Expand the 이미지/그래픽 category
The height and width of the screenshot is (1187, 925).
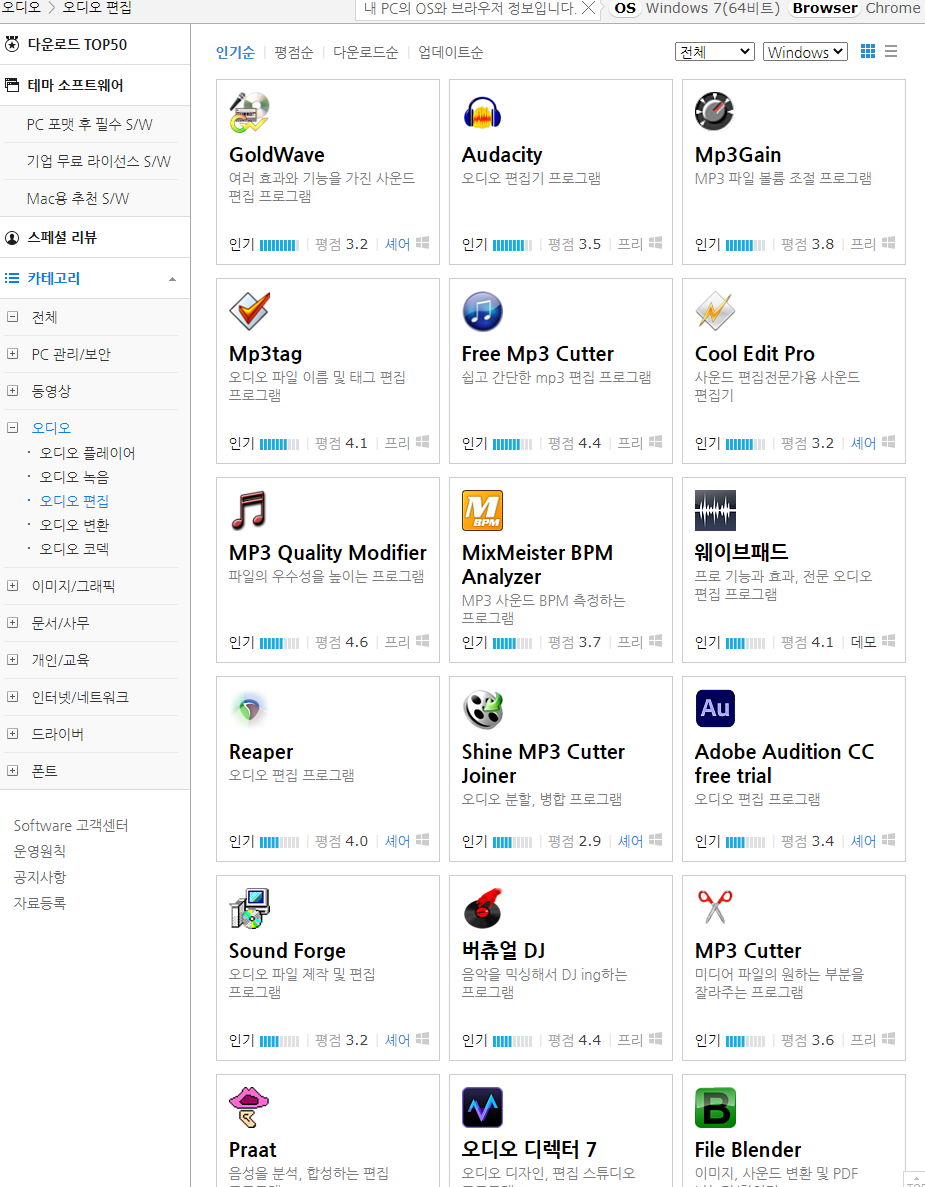(x=12, y=585)
